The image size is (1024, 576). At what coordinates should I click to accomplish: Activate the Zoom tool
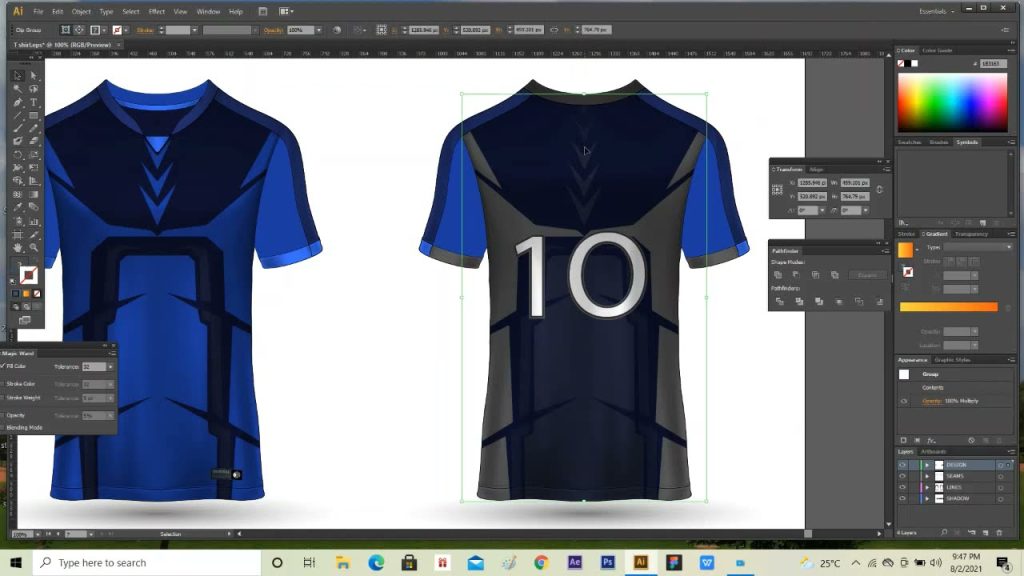coord(33,248)
